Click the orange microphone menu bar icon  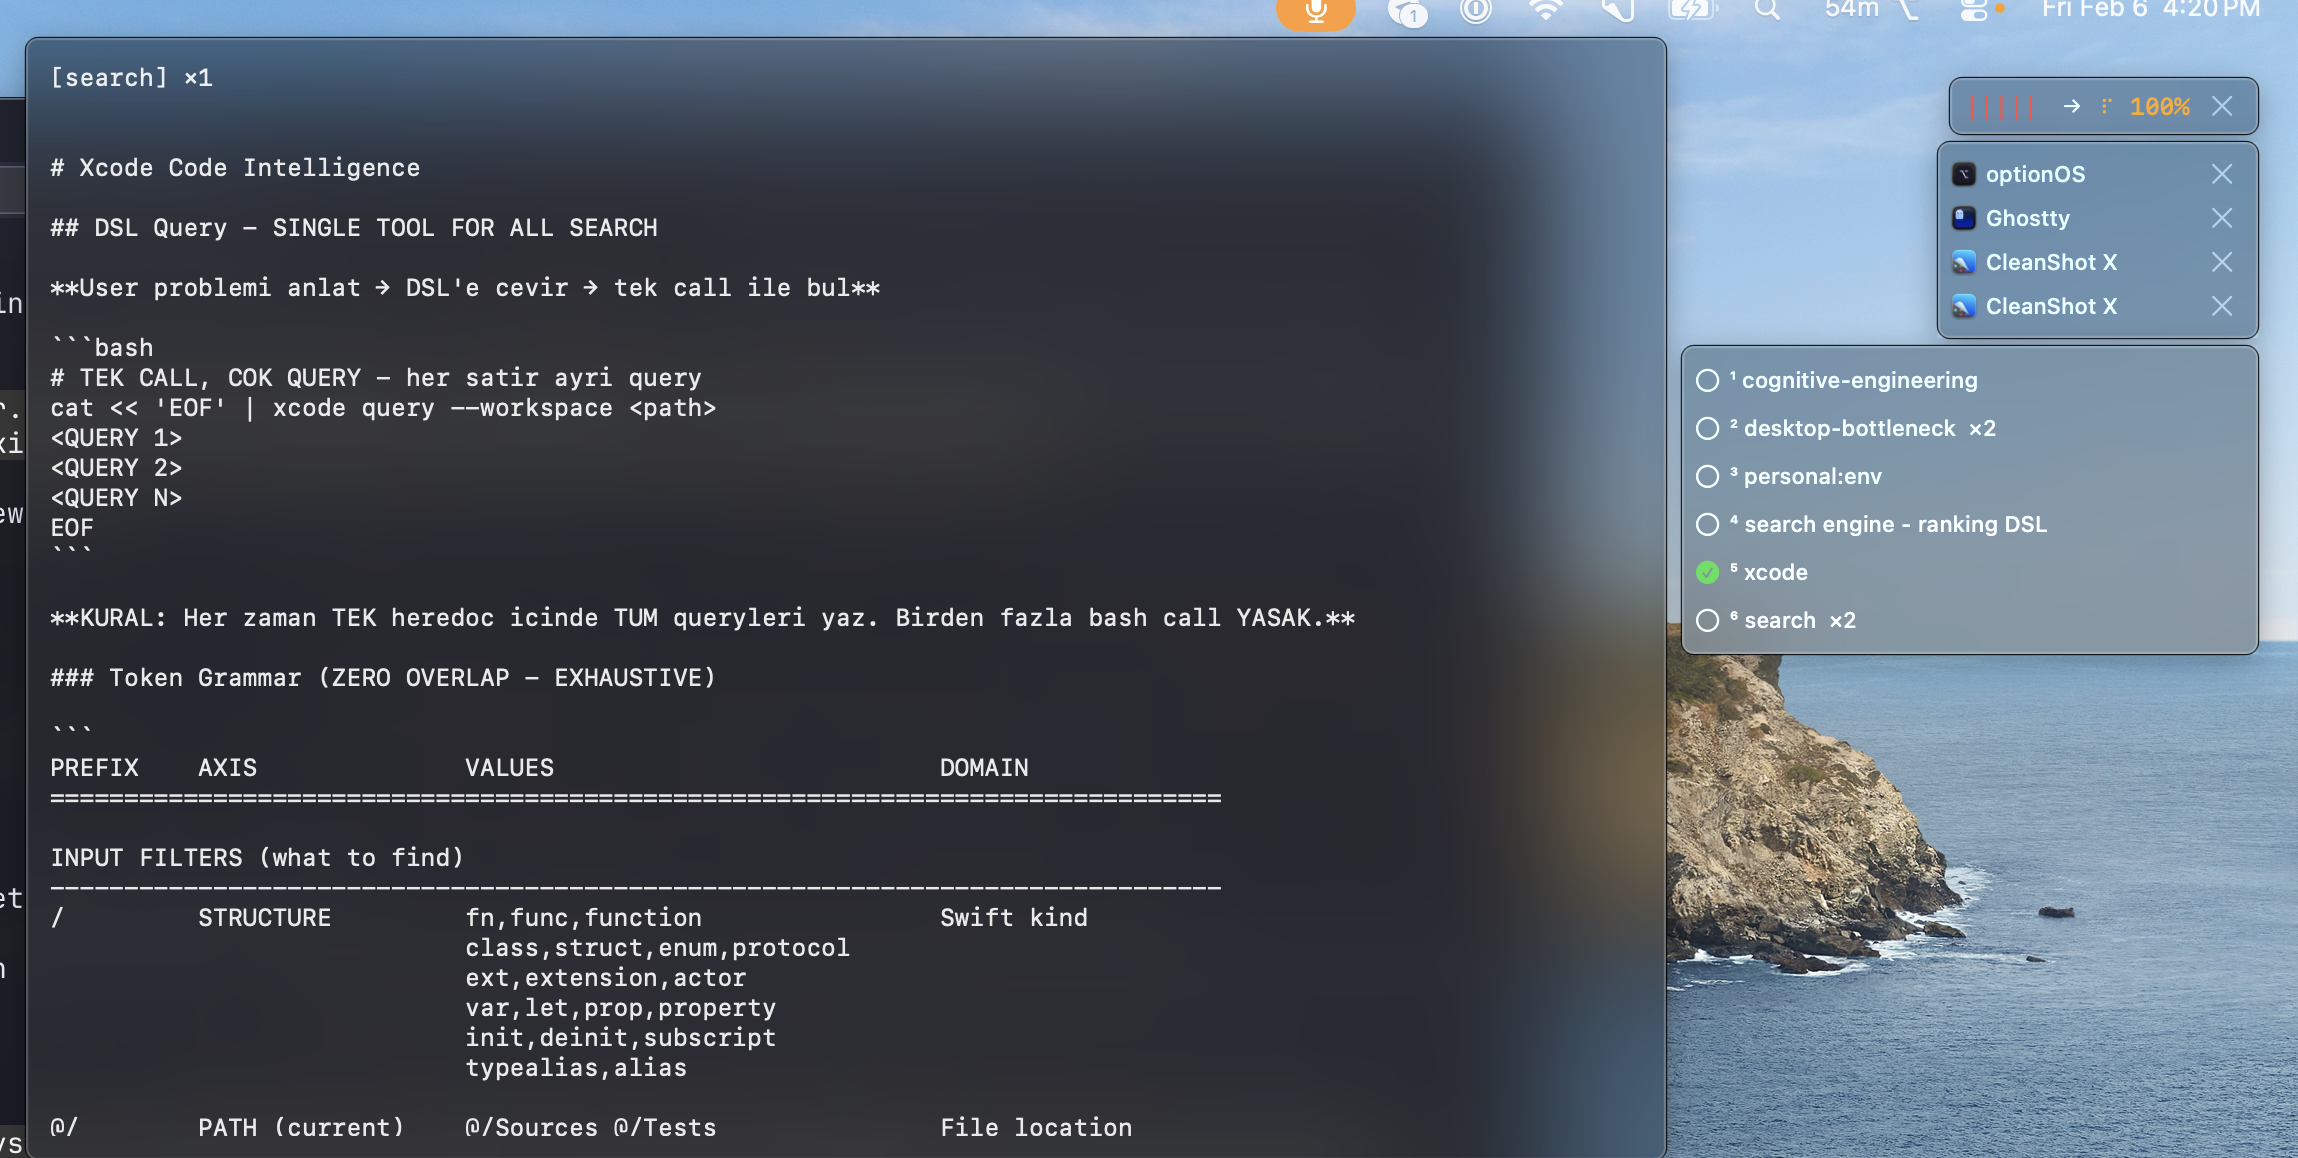click(1315, 11)
